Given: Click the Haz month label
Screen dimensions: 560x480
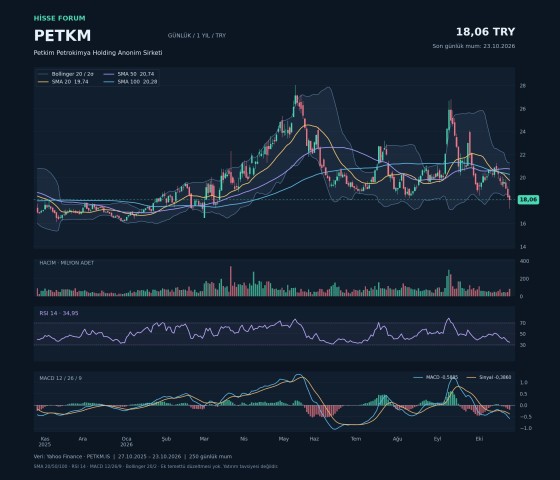Looking at the screenshot, I should (x=314, y=439).
